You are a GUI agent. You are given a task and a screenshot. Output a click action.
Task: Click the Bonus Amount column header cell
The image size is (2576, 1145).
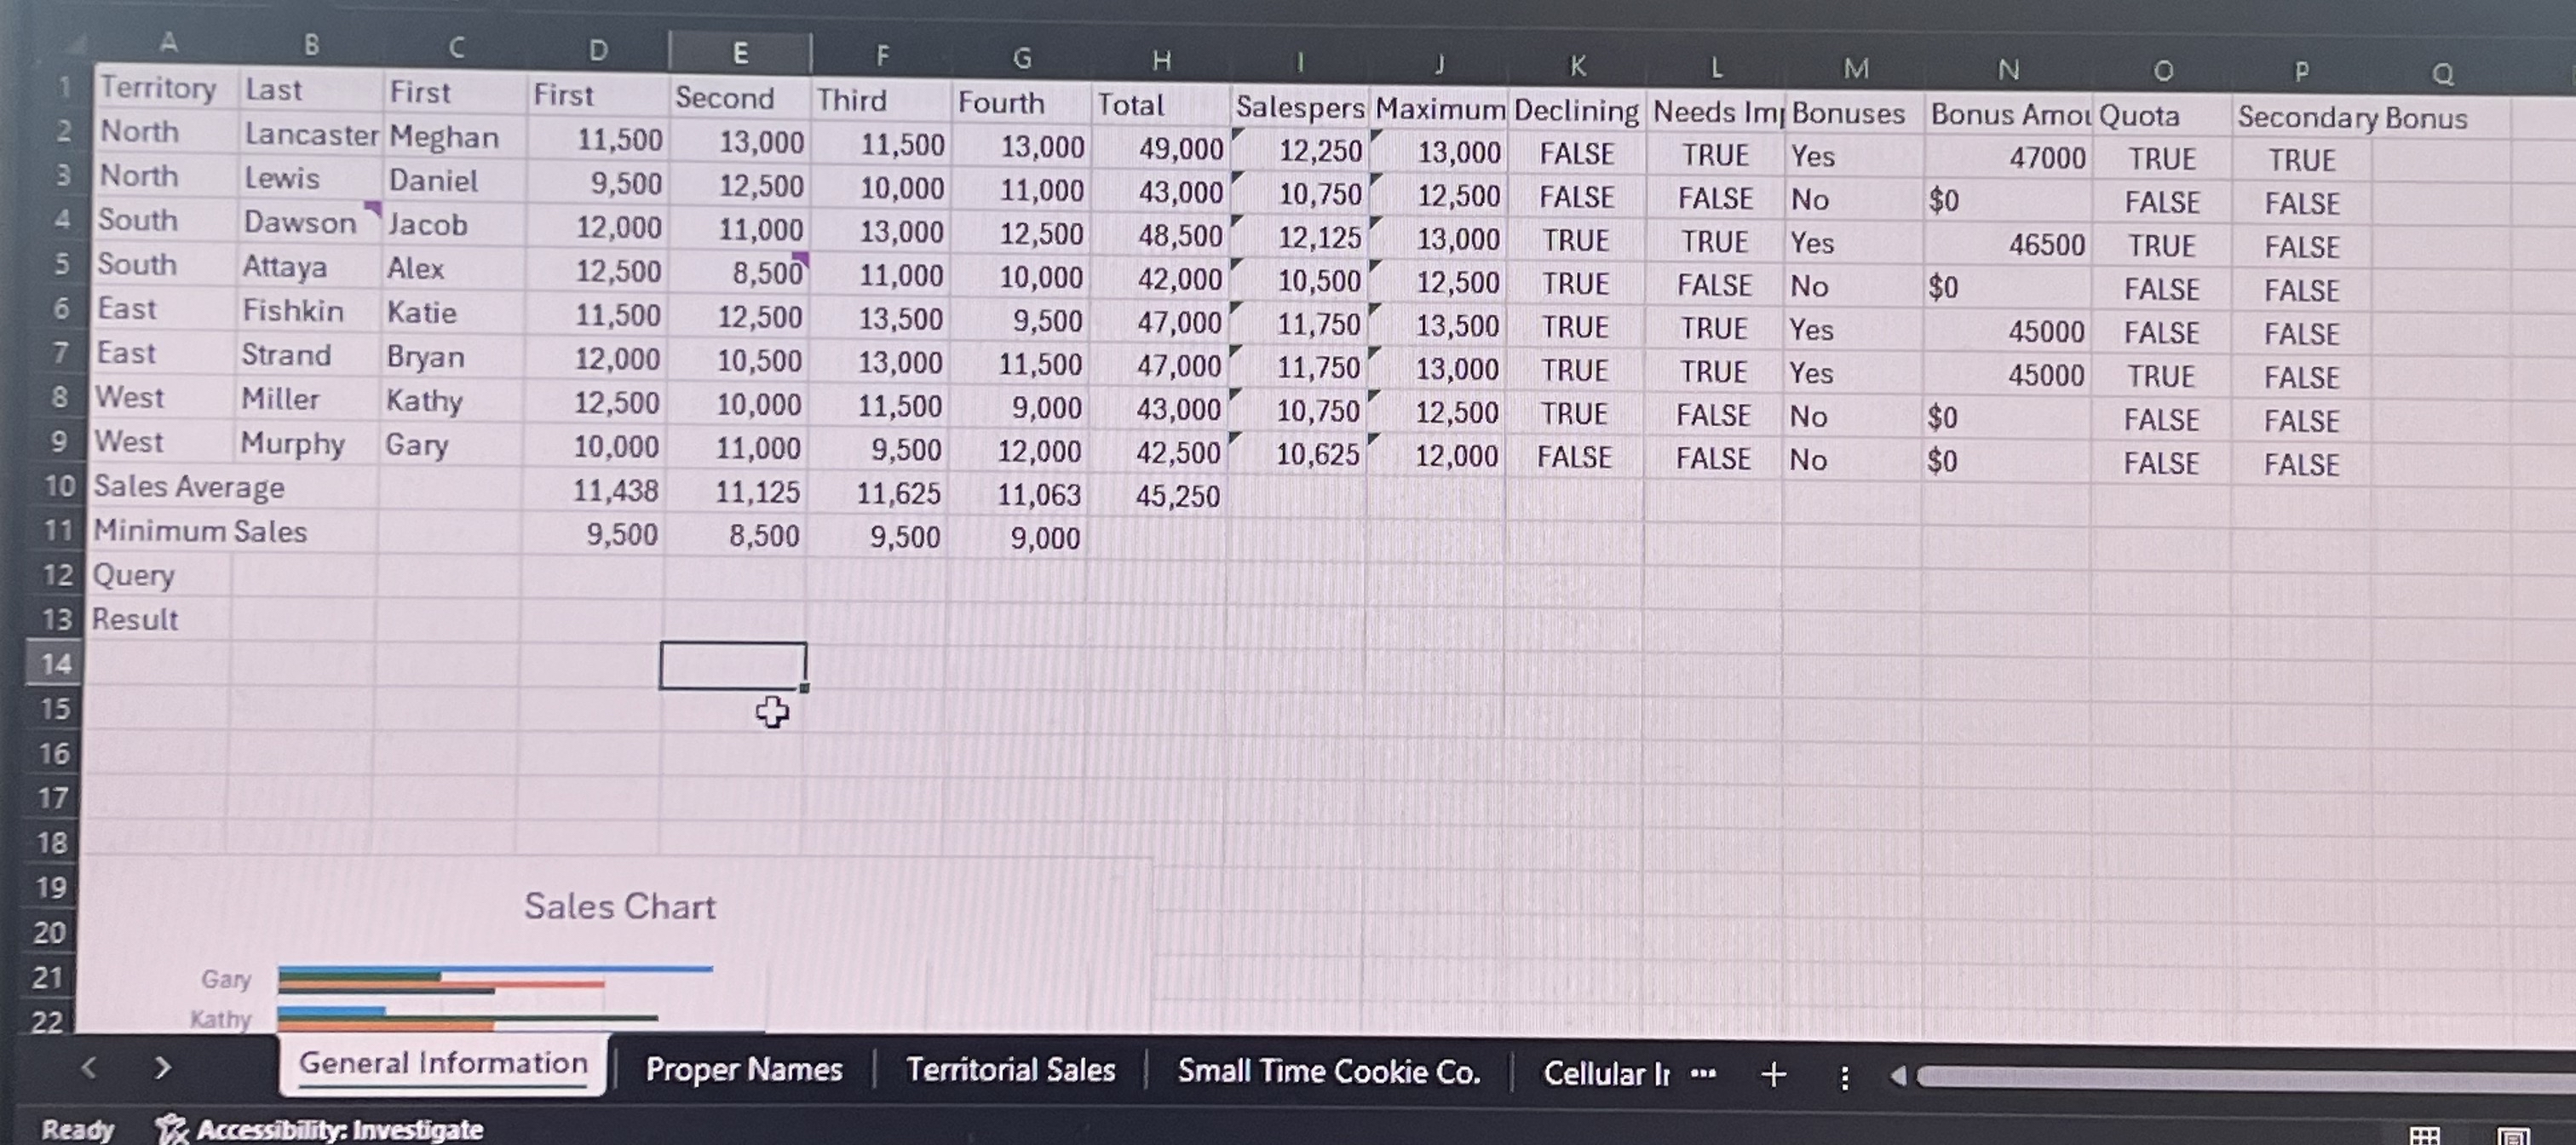(x=2008, y=115)
